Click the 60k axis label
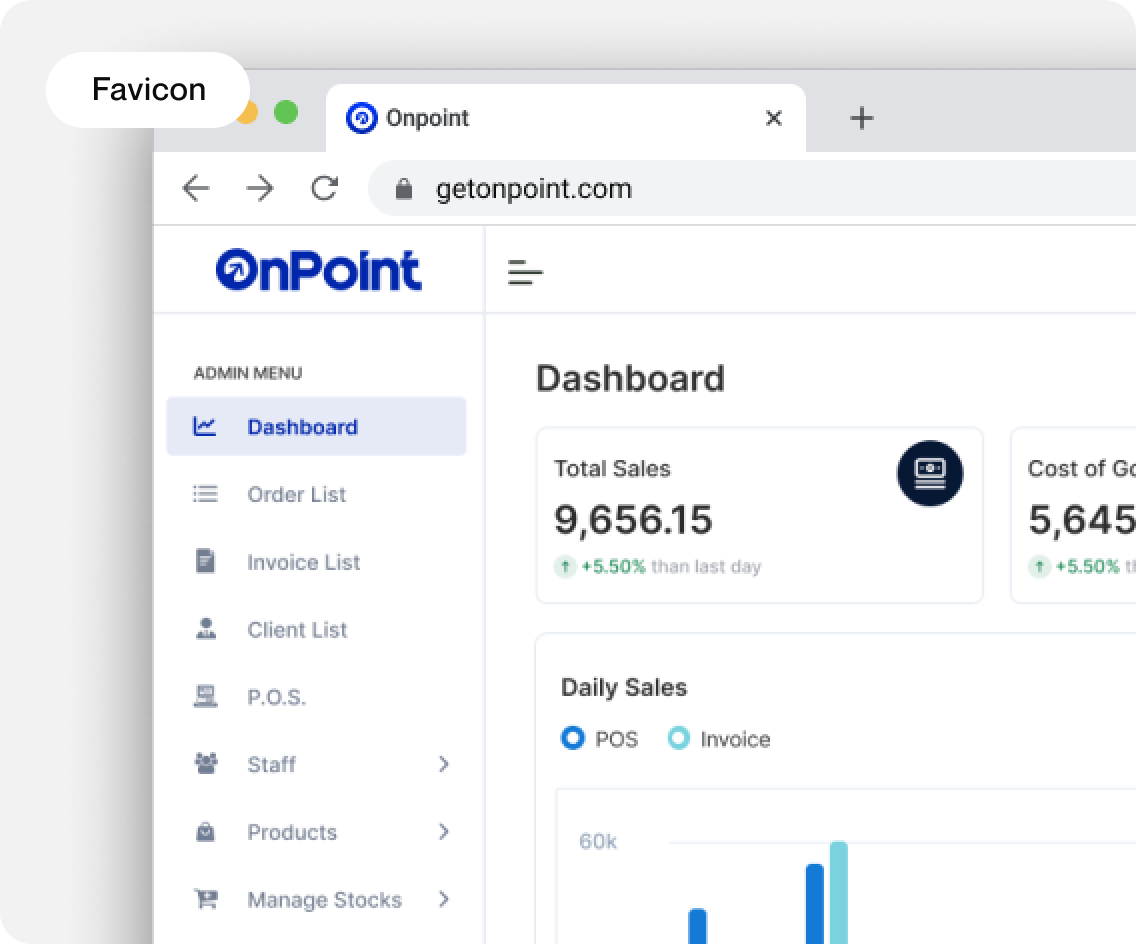This screenshot has width=1136, height=944. coord(598,841)
